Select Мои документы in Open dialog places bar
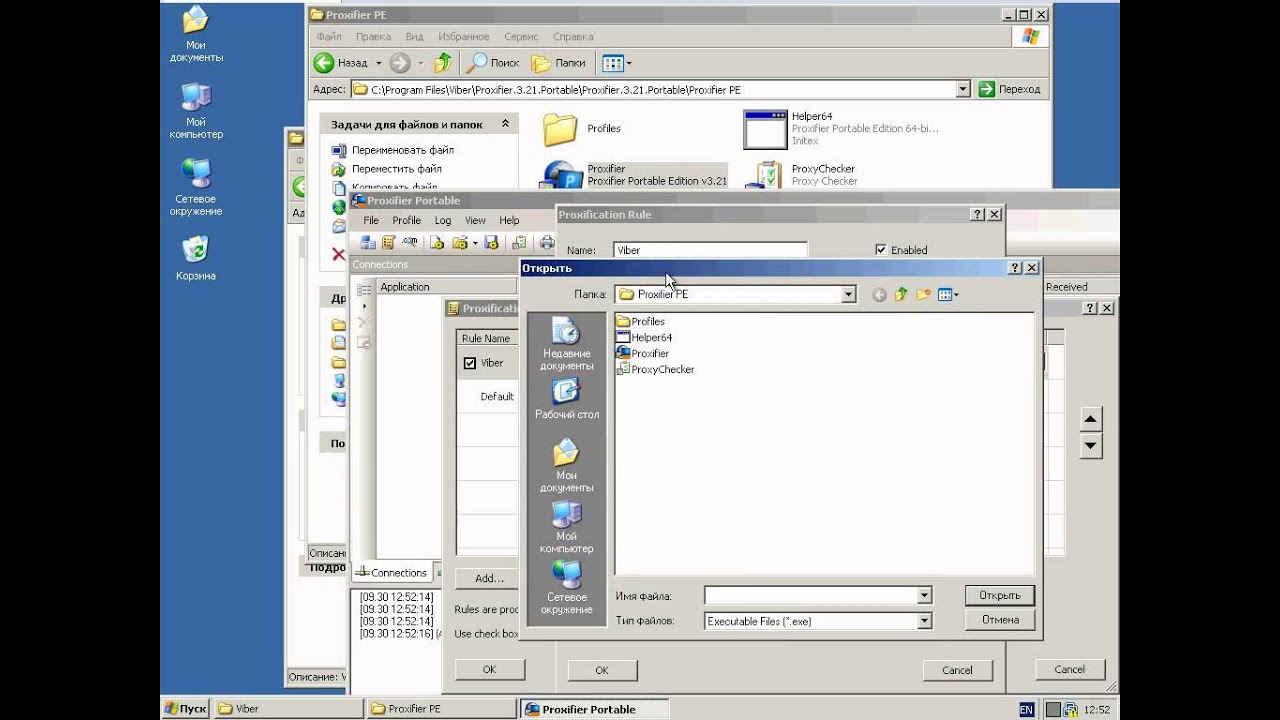The image size is (1280, 720). point(567,466)
